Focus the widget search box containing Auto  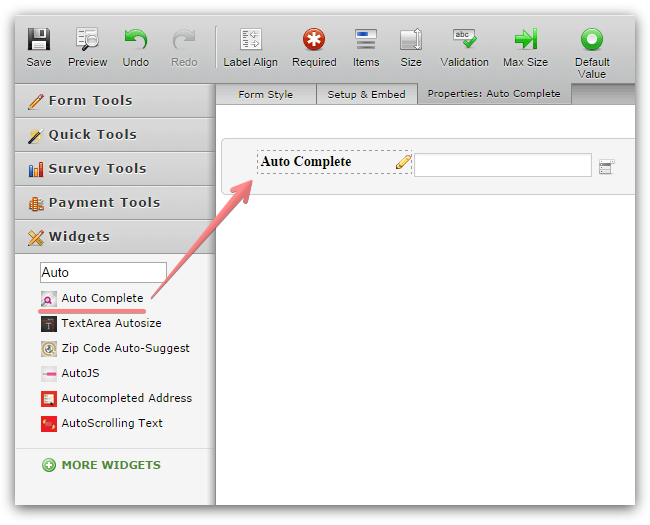[x=103, y=272]
